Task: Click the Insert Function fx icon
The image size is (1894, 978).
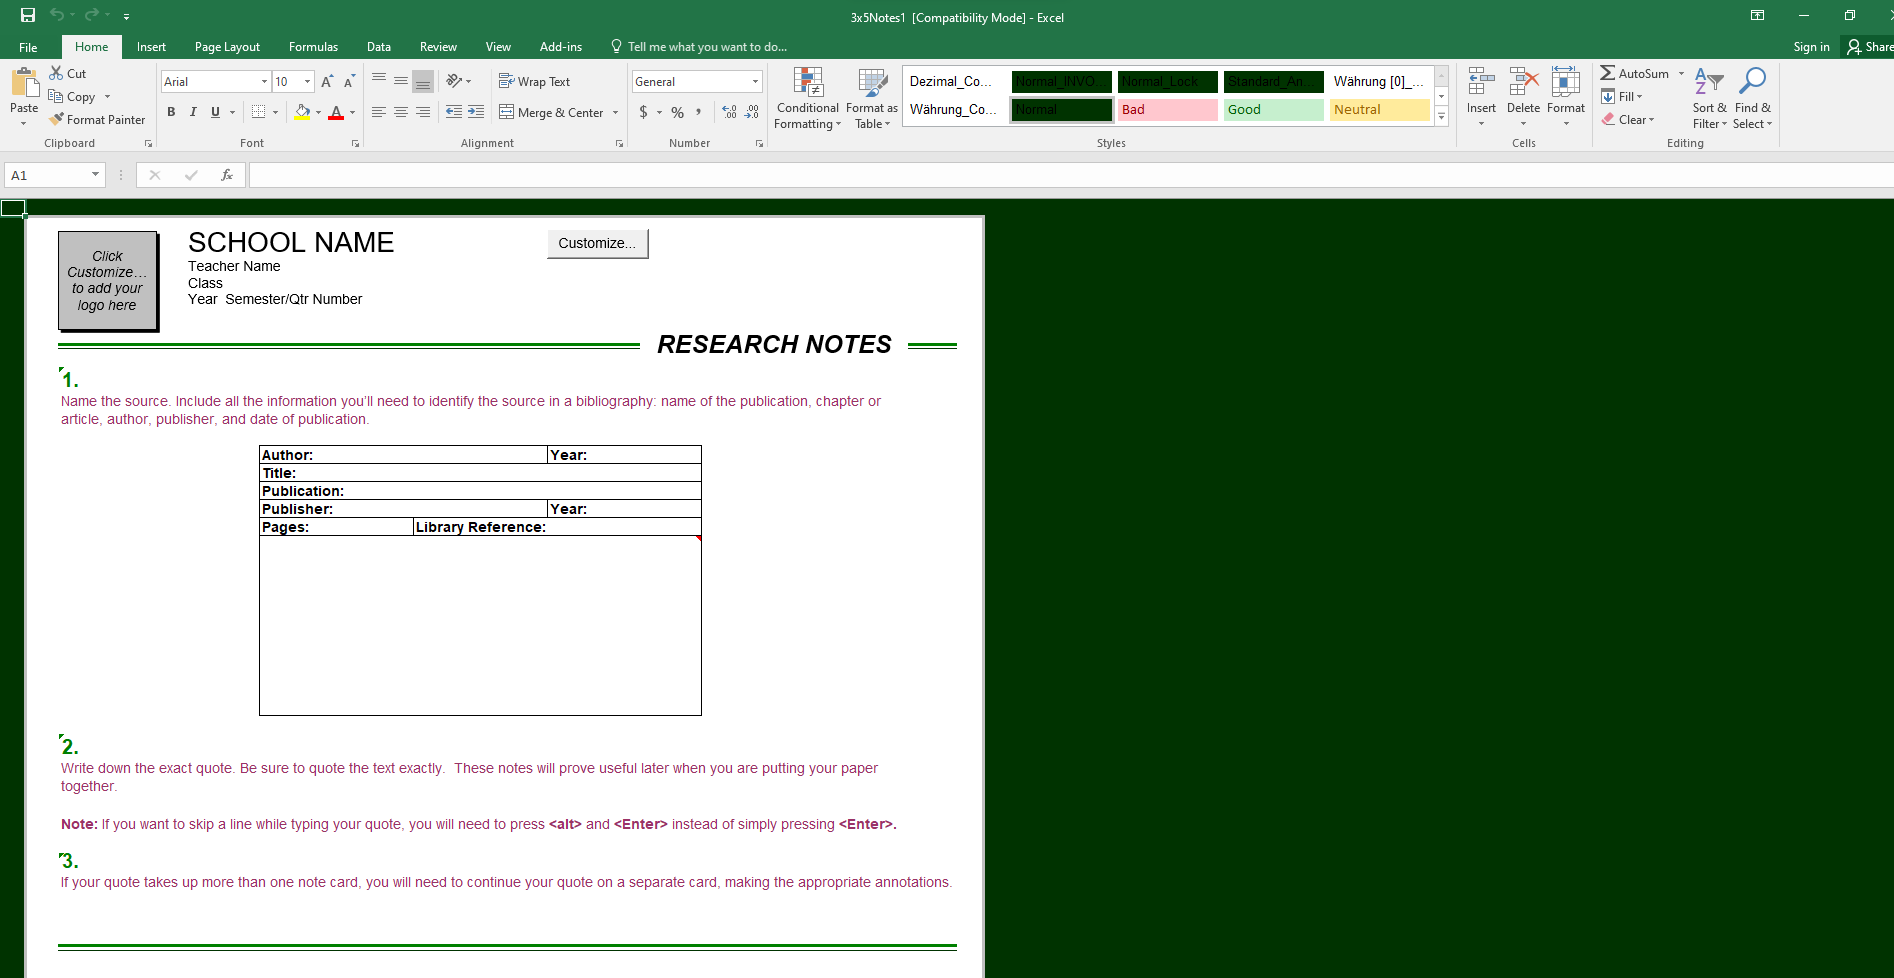Action: 227,175
